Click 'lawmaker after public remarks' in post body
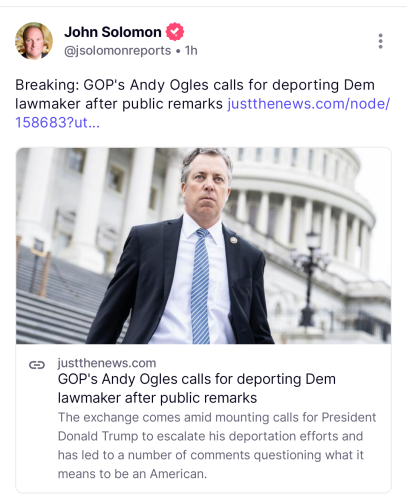Image resolution: width=407 pixels, height=500 pixels. (119, 104)
